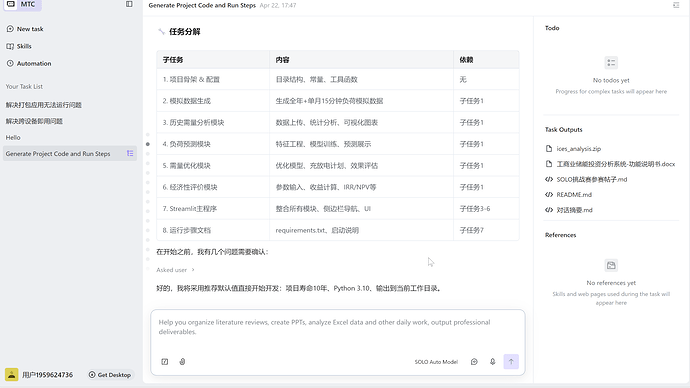Open README.md output file
The height and width of the screenshot is (388, 690).
pyautogui.click(x=574, y=194)
